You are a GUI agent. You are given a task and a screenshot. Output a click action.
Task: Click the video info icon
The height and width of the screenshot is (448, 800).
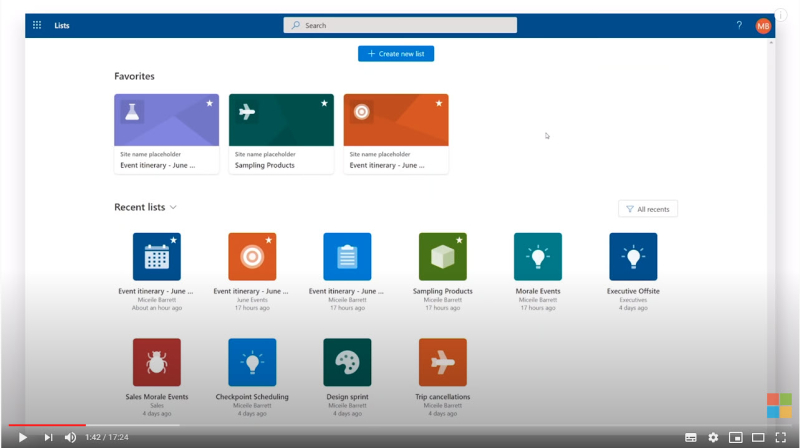781,14
